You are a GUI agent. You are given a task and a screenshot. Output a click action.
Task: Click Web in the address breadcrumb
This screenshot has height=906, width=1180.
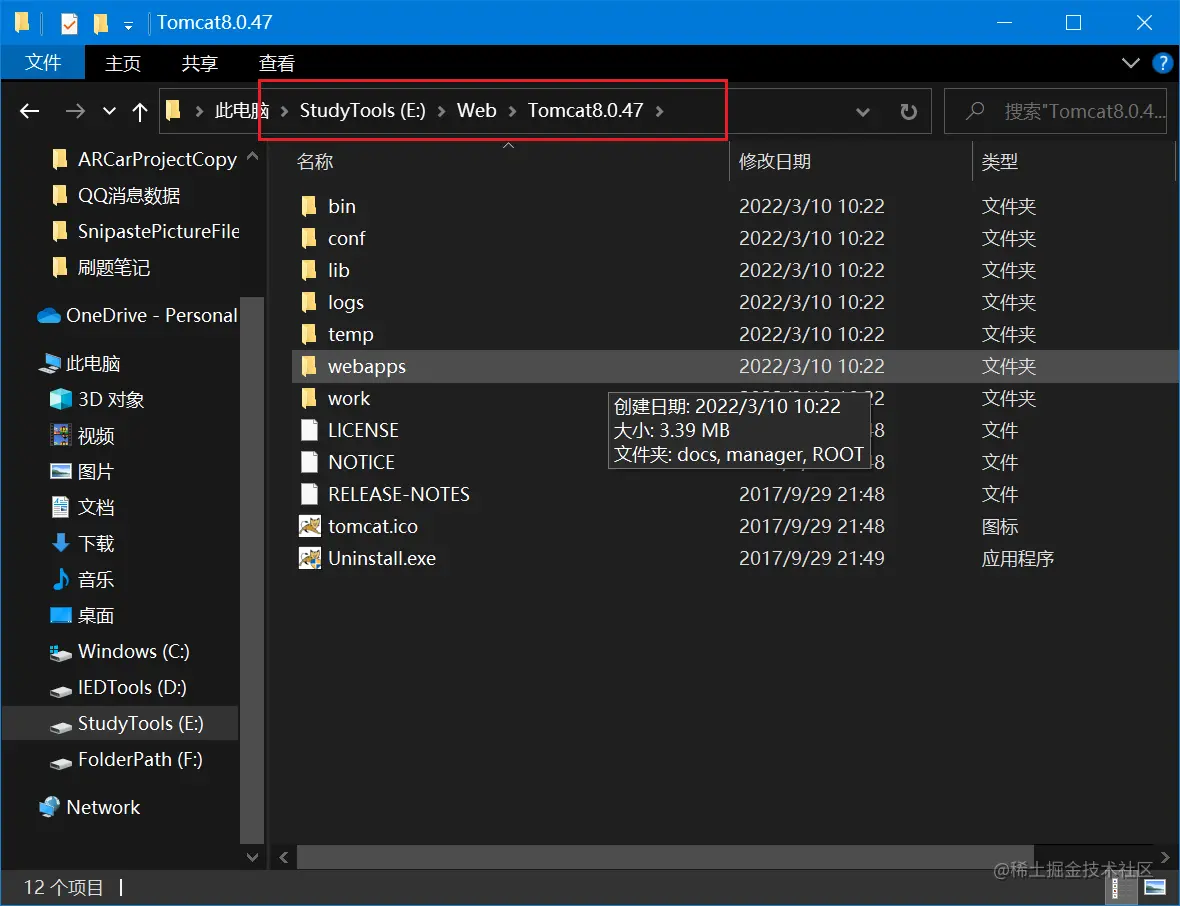click(x=476, y=111)
